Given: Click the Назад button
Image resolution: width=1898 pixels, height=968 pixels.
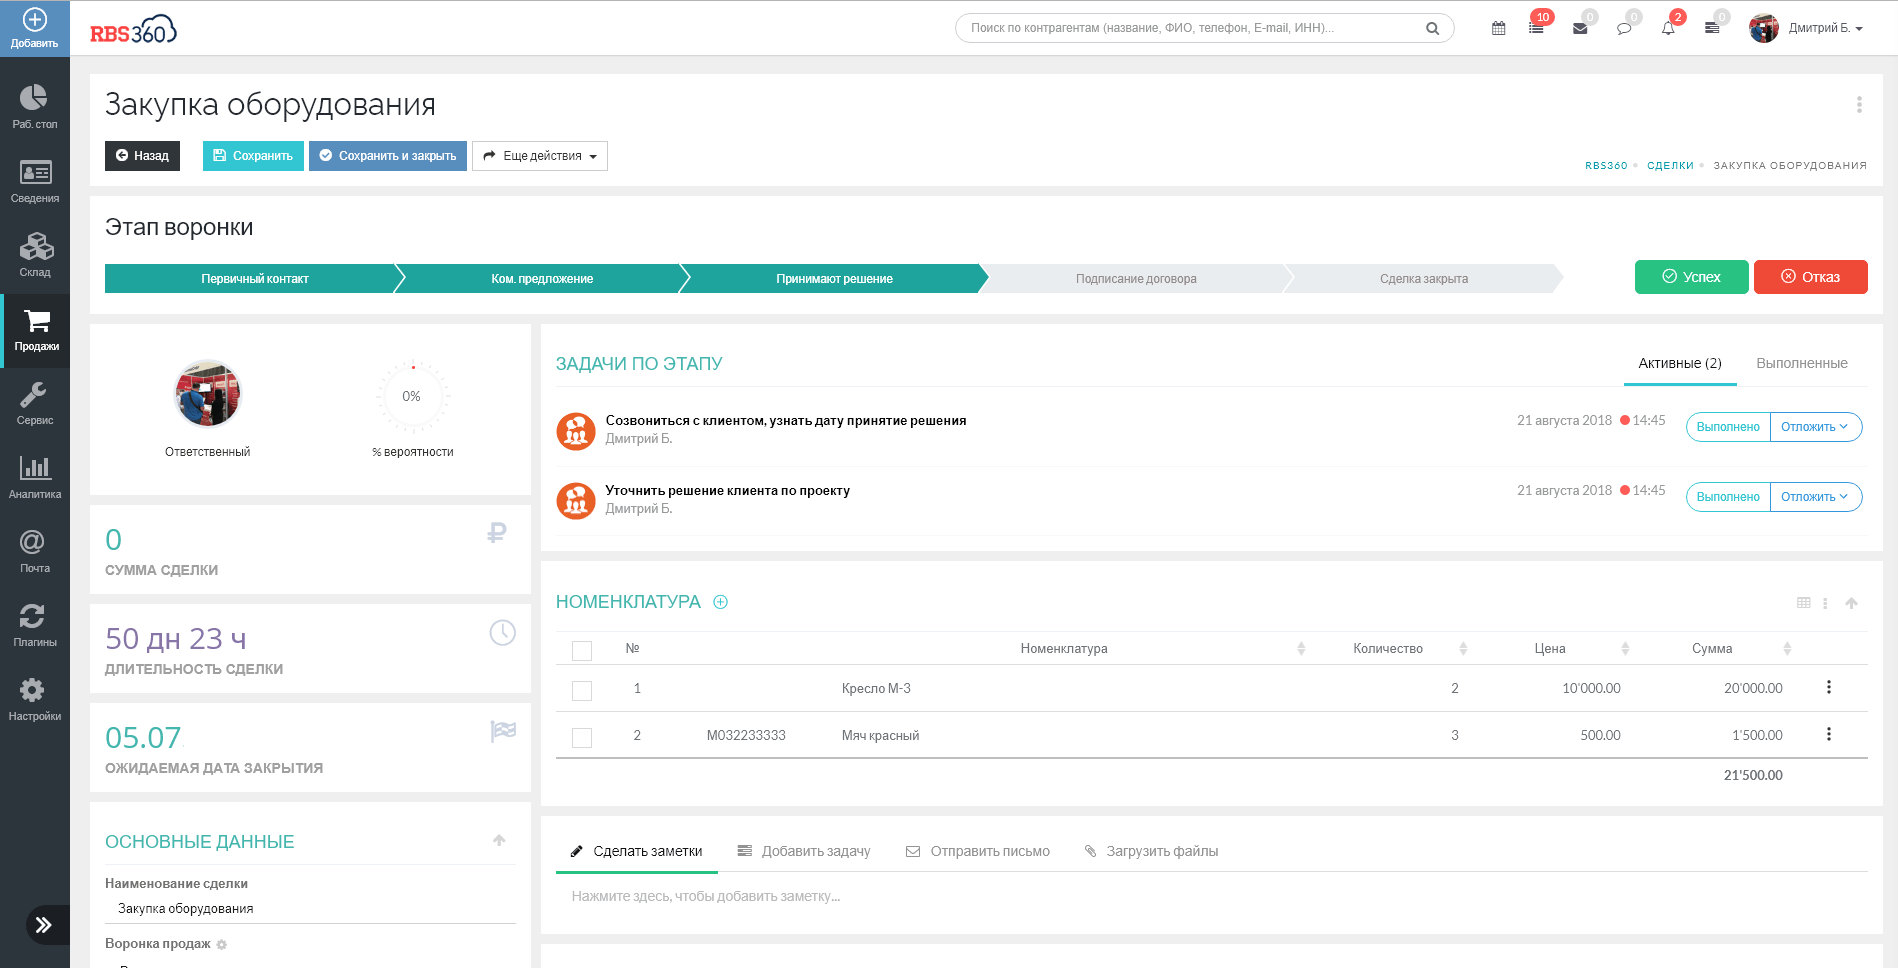Looking at the screenshot, I should (142, 156).
